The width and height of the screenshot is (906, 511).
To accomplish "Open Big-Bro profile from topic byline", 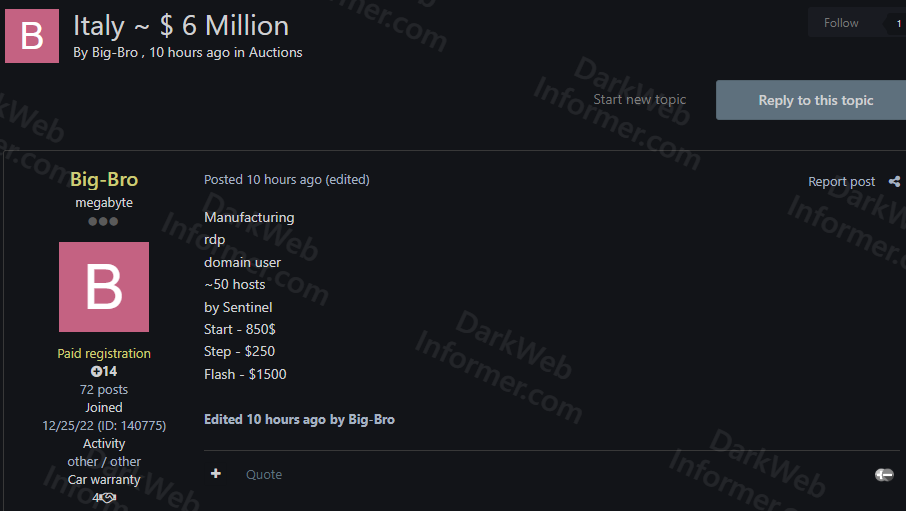I will [x=114, y=52].
